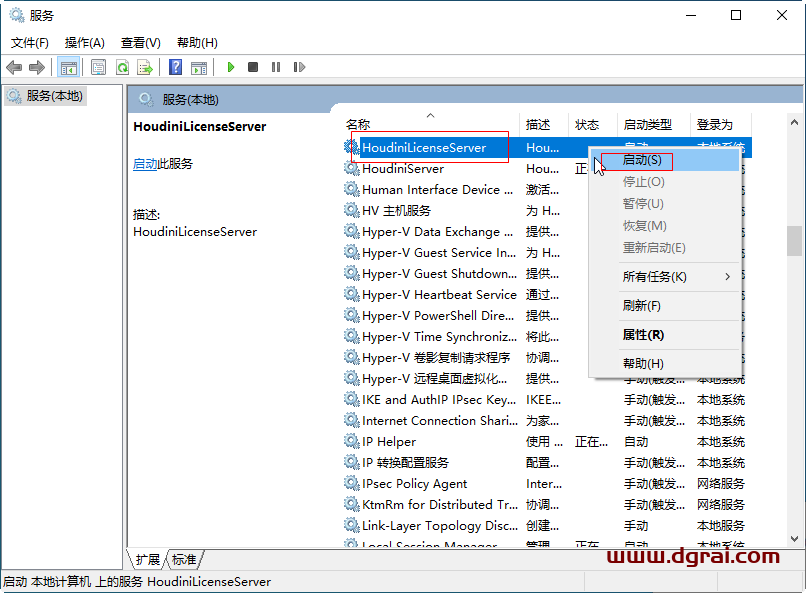
Task: Click gear icon beside IP Helper
Action: click(352, 441)
